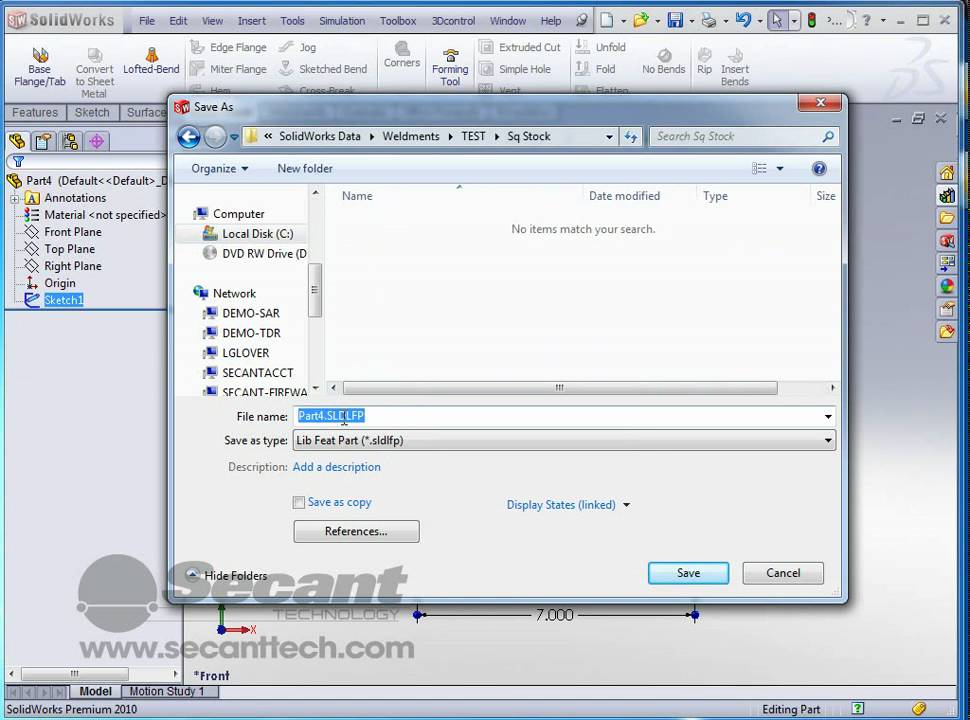This screenshot has width=970, height=720.
Task: Click the Weldments breadcrumb folder
Action: point(411,137)
